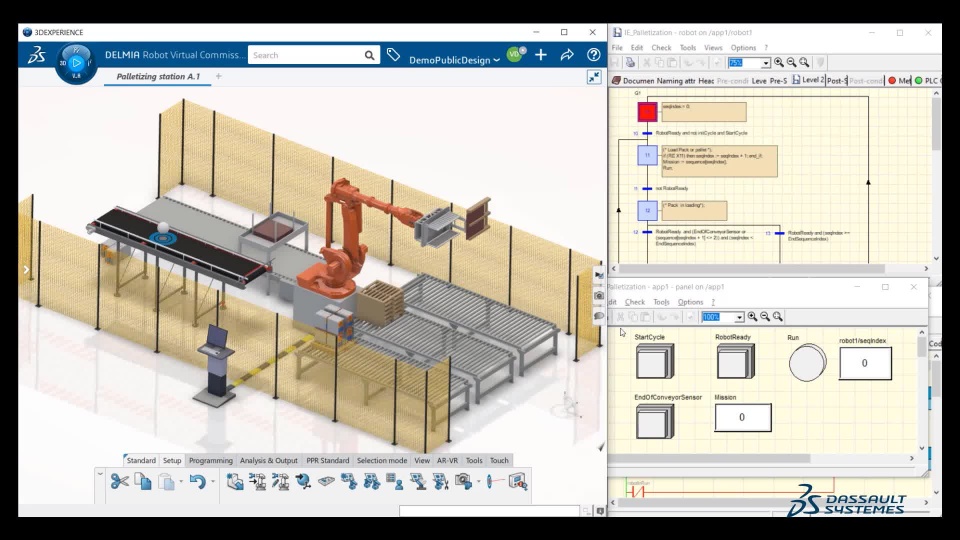
Task: Expand the Paste options dropdown arrow
Action: 181,482
